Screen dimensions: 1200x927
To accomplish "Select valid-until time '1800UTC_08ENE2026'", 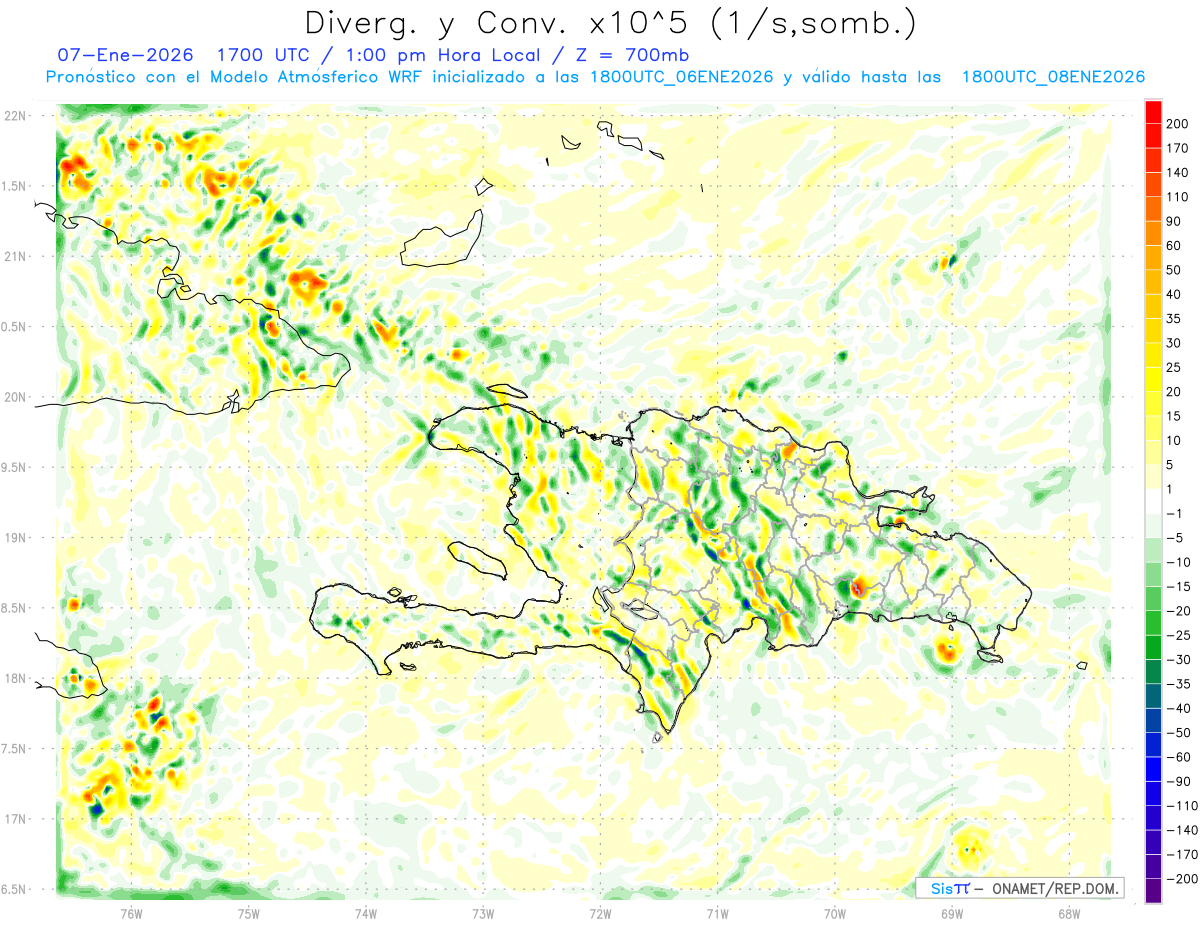I will (1053, 77).
